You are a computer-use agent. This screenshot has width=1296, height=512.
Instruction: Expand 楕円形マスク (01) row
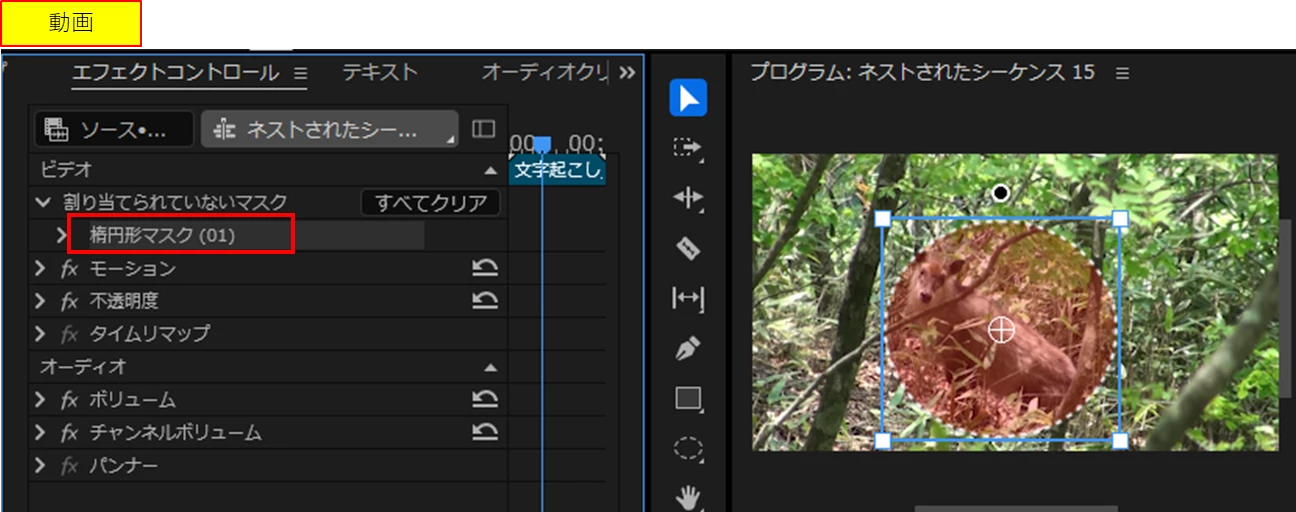coord(61,236)
